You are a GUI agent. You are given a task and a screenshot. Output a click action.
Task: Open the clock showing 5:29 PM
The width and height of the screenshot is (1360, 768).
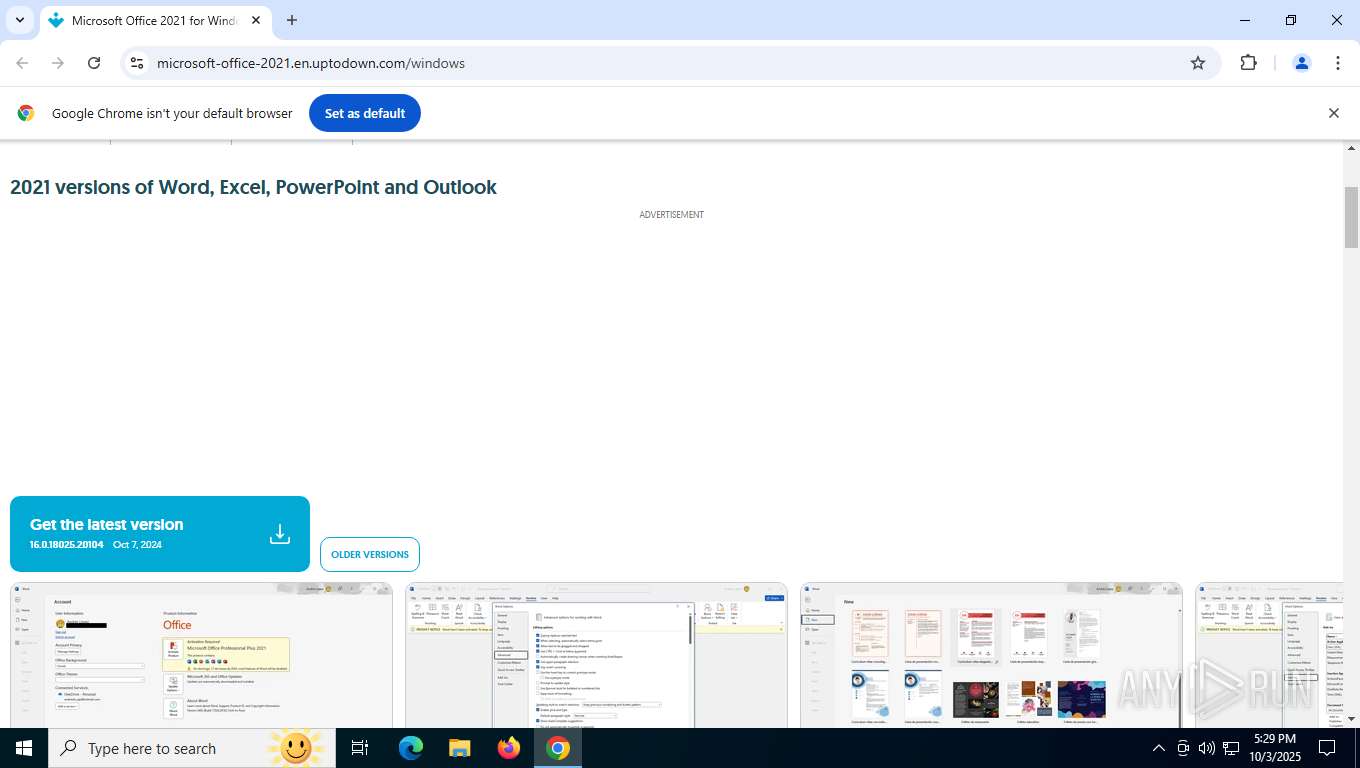pos(1273,748)
